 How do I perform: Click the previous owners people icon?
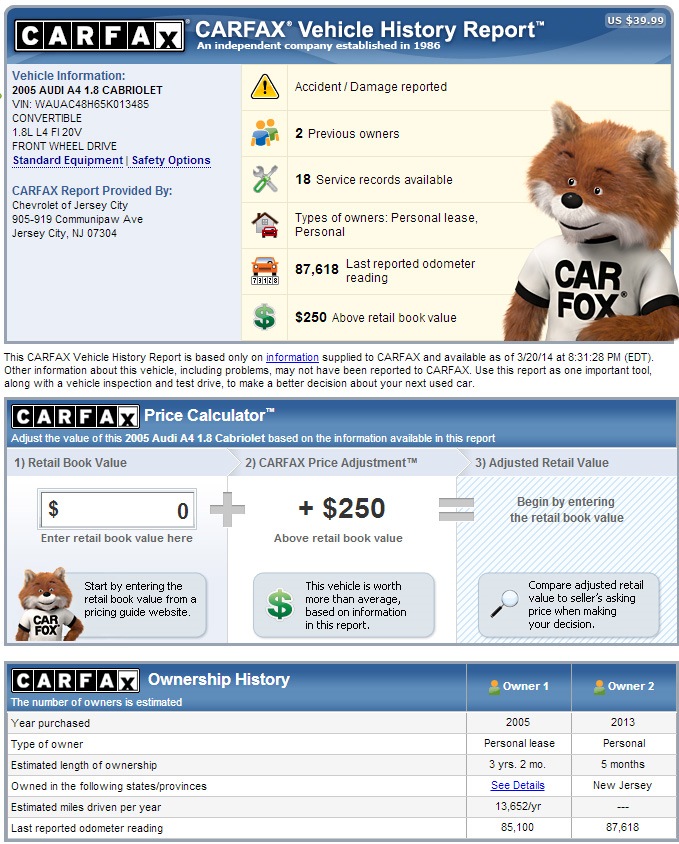(x=264, y=133)
